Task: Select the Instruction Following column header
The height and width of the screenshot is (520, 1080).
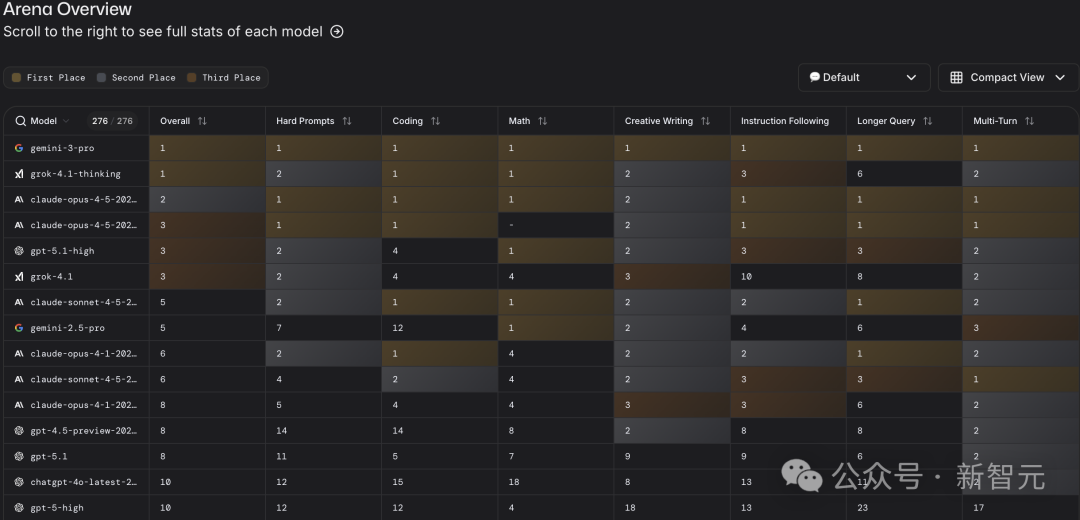Action: (x=784, y=121)
